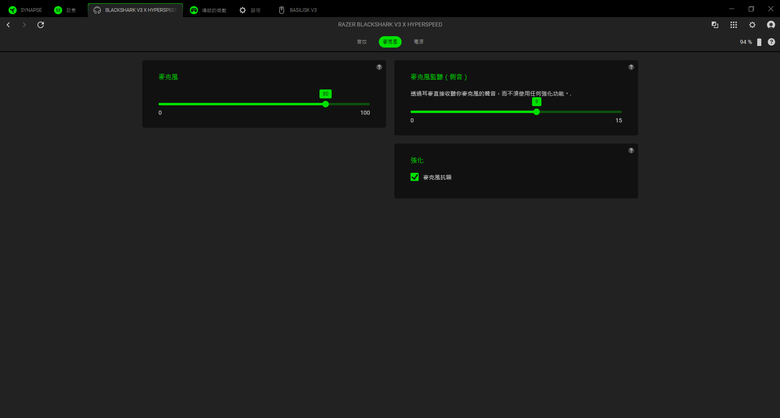Open settings gear beside the profile avatar
The height and width of the screenshot is (418, 780).
752,25
